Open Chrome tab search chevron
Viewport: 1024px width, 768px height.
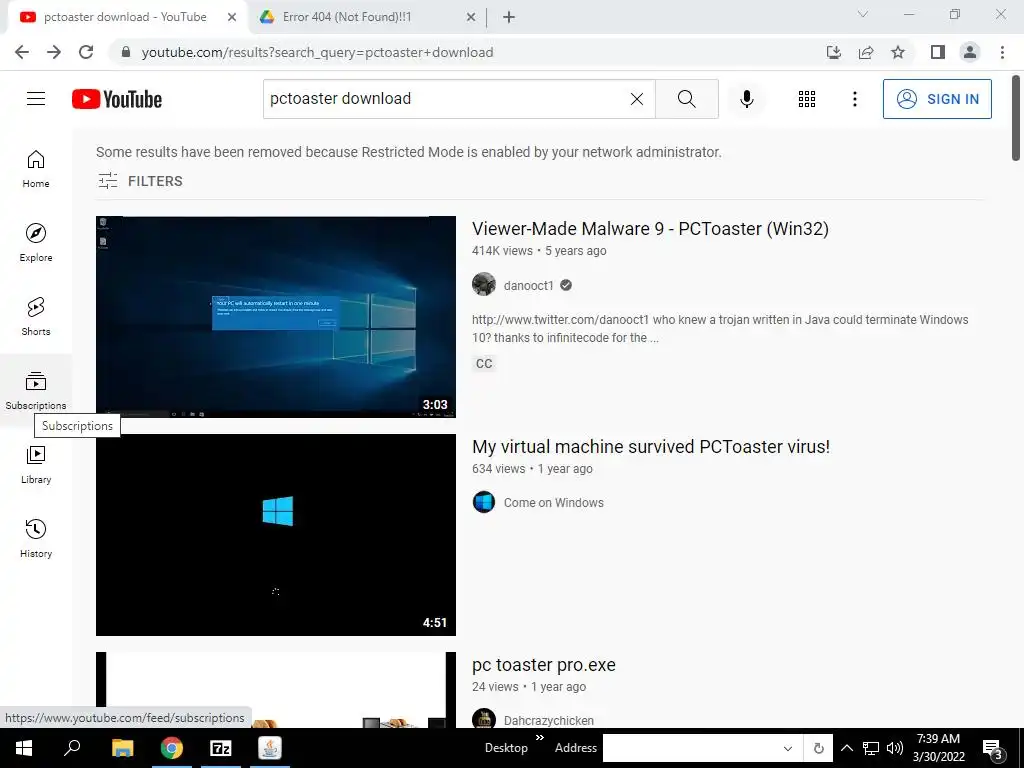click(x=863, y=14)
